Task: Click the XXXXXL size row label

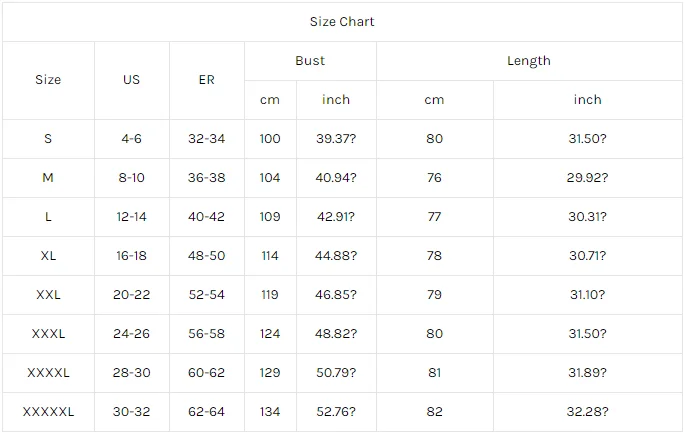Action: pyautogui.click(x=48, y=412)
